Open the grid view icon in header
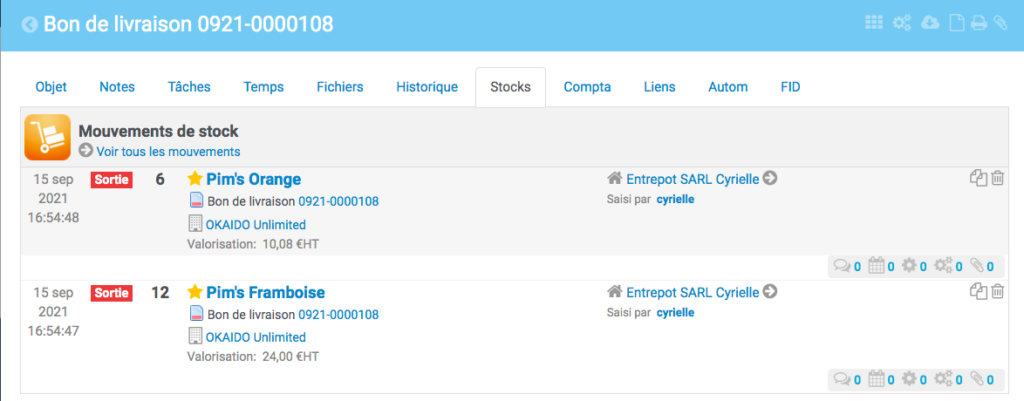1024x401 pixels. point(874,22)
